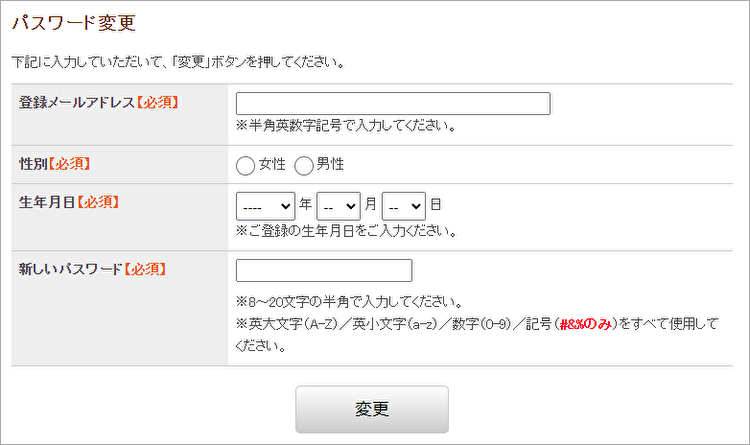Click the ご登録の生年月日 hint text
This screenshot has width=750, height=445.
pos(347,231)
